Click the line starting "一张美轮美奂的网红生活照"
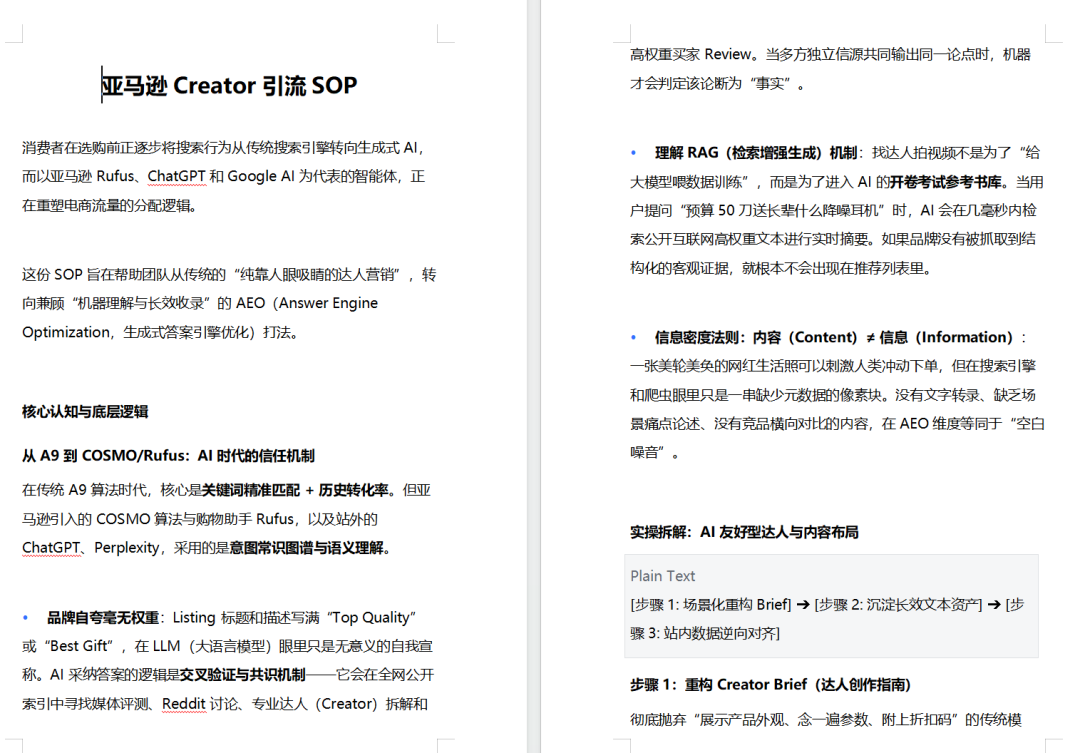The height and width of the screenshot is (753, 1080). [x=833, y=366]
